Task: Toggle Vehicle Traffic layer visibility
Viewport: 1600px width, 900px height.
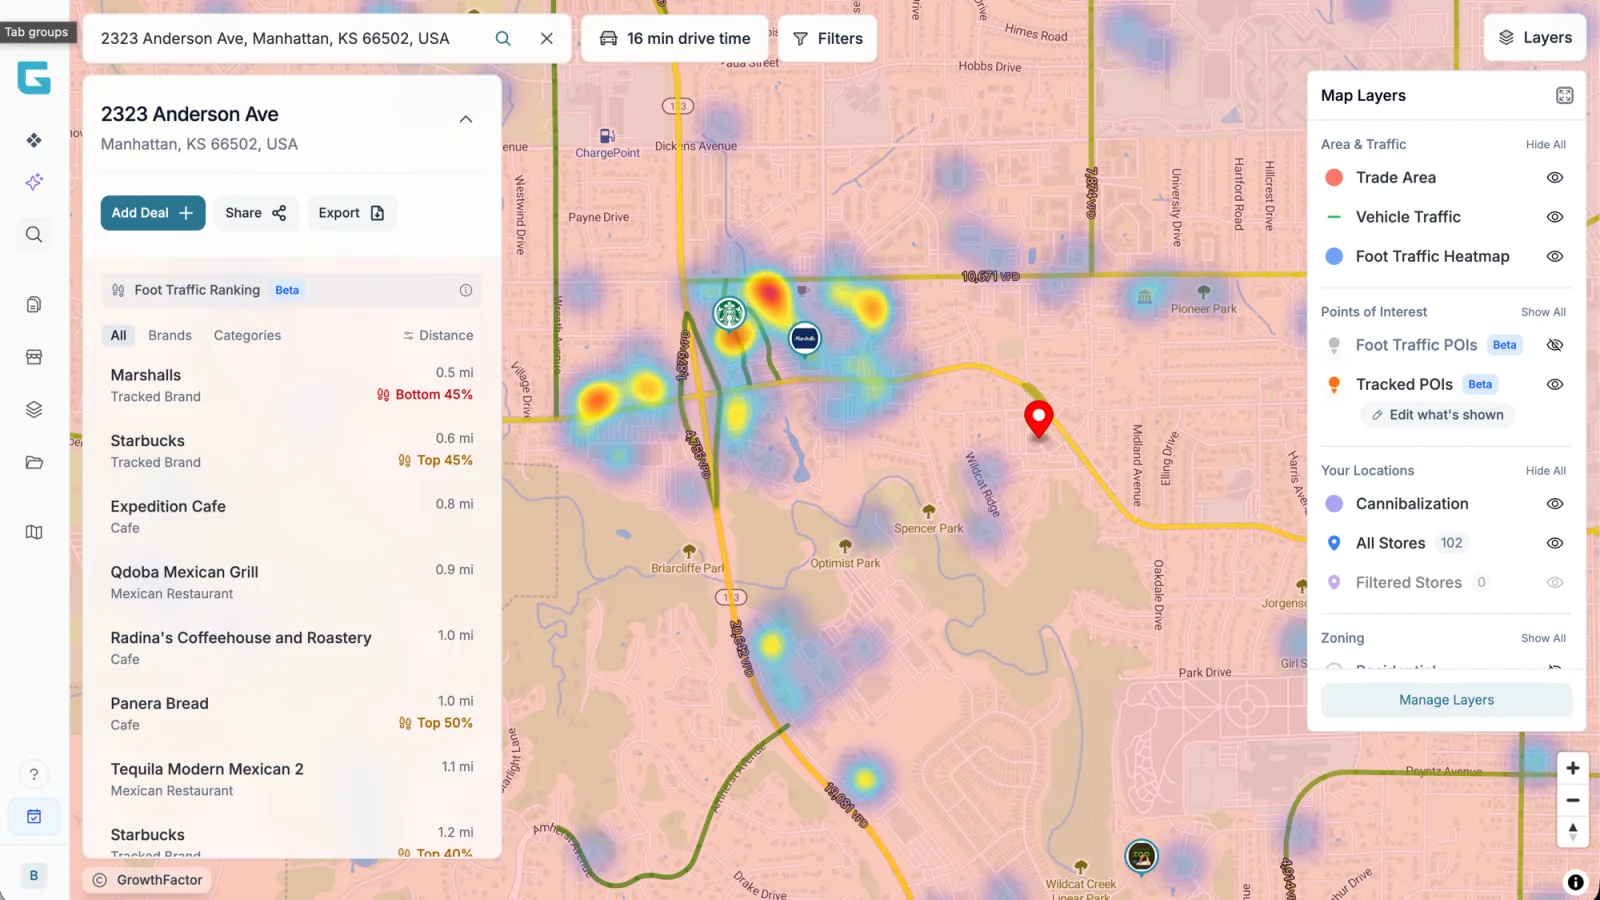Action: 1555,217
